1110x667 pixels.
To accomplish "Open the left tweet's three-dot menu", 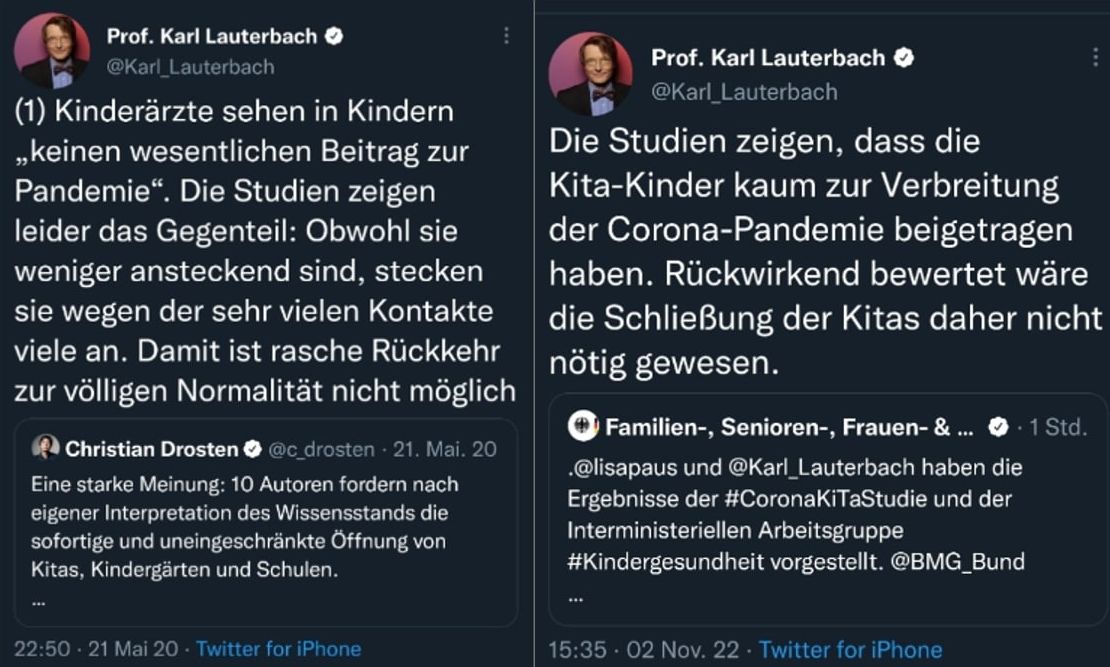I will click(x=506, y=36).
